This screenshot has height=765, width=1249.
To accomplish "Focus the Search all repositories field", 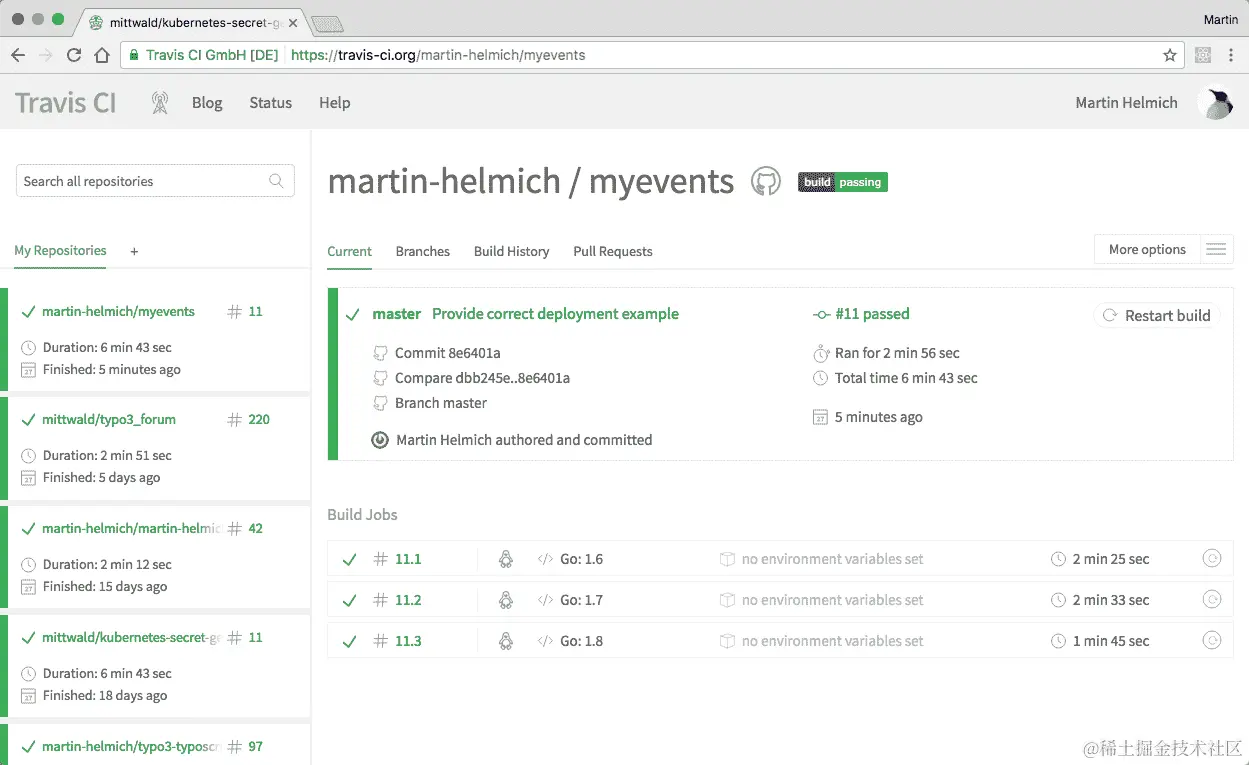I will 155,181.
